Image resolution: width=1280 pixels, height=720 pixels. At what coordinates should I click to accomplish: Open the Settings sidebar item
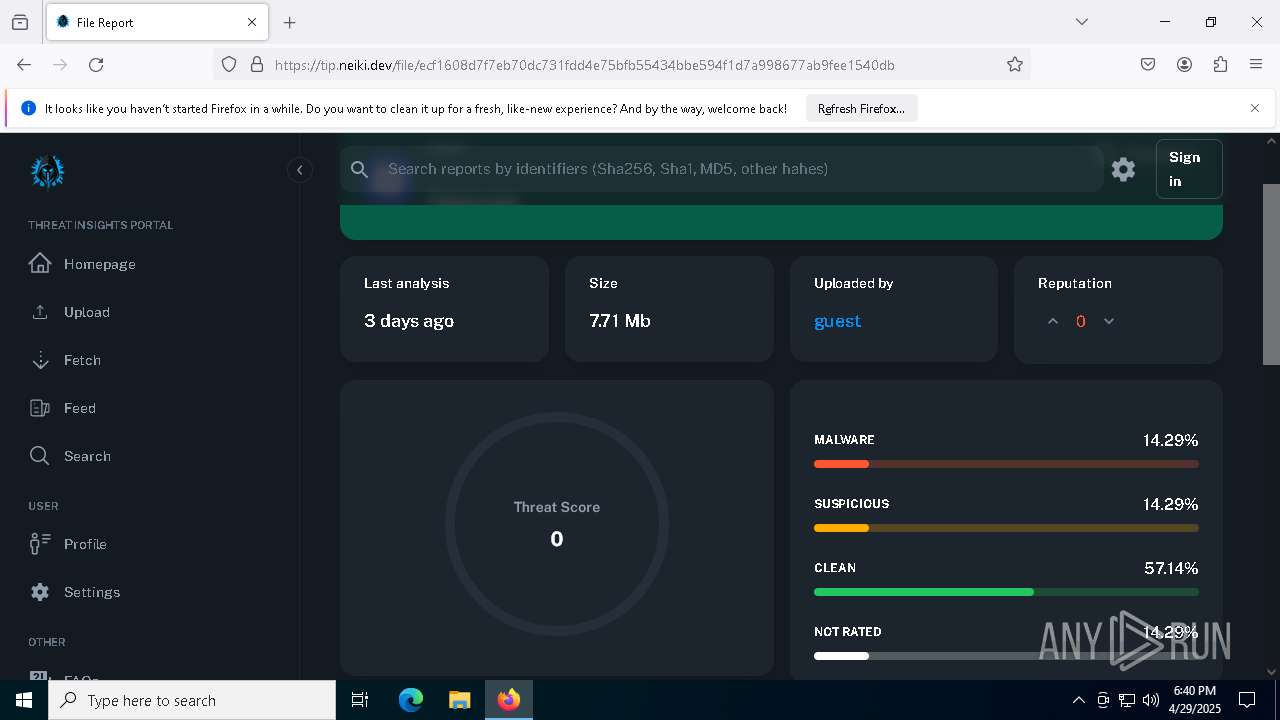91,592
